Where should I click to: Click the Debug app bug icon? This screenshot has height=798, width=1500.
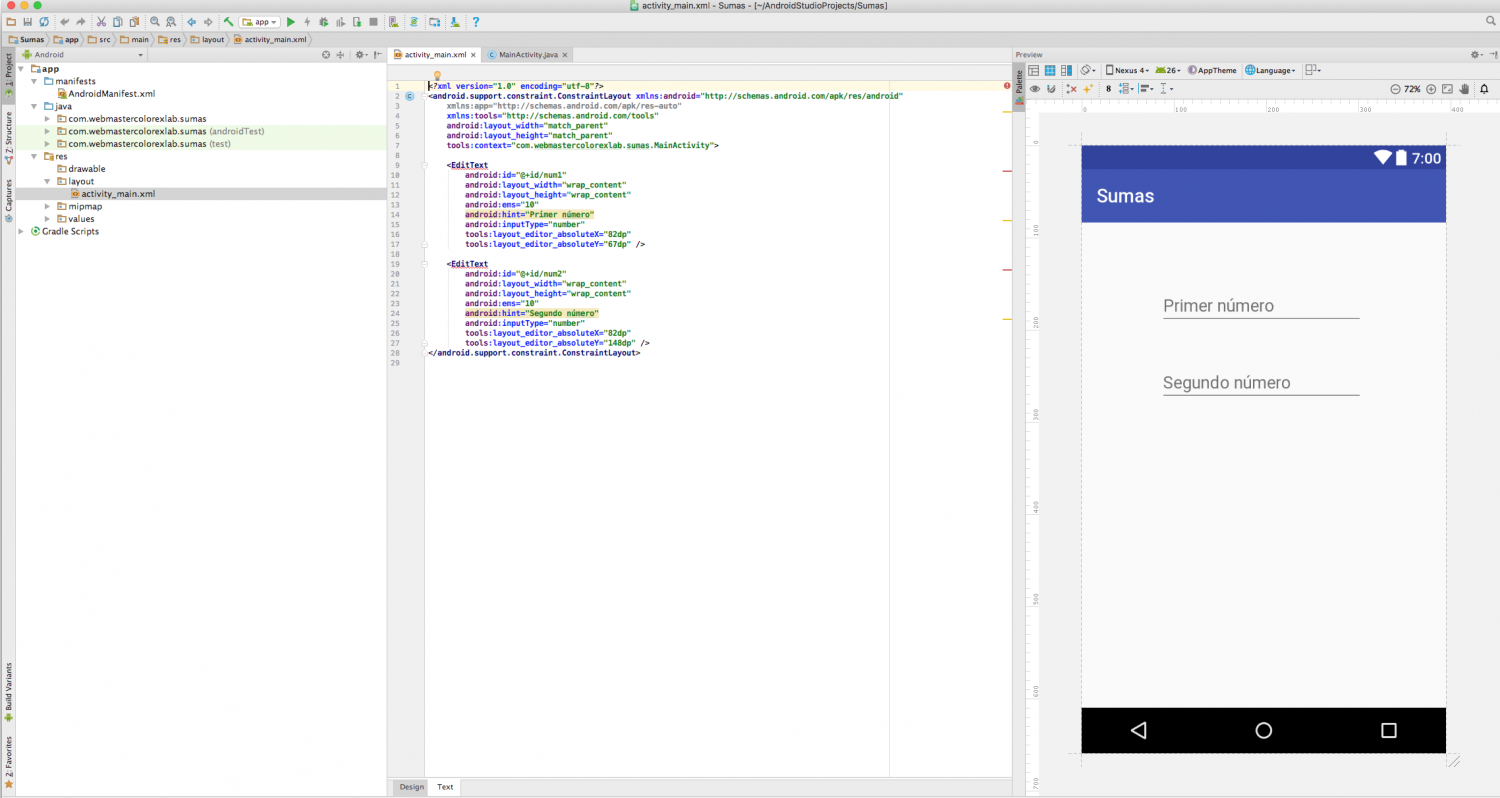[x=323, y=21]
